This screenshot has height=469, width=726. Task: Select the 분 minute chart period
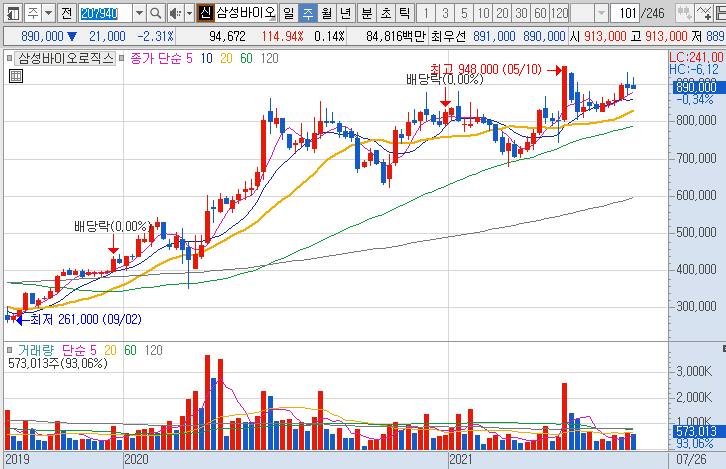367,13
